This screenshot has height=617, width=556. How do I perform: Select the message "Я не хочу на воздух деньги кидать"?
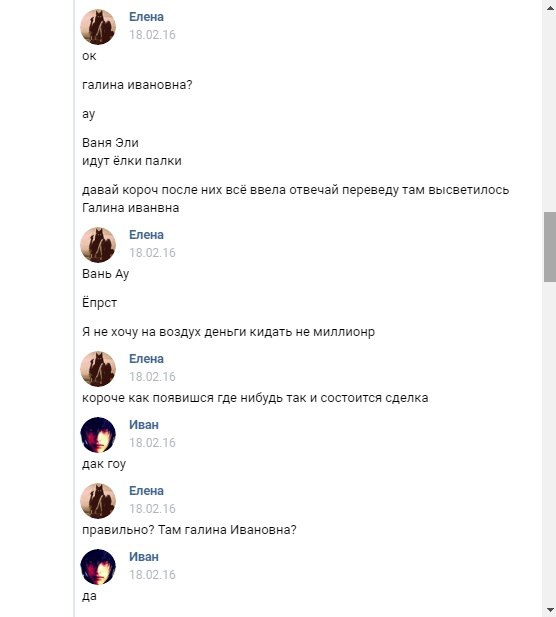(x=228, y=332)
